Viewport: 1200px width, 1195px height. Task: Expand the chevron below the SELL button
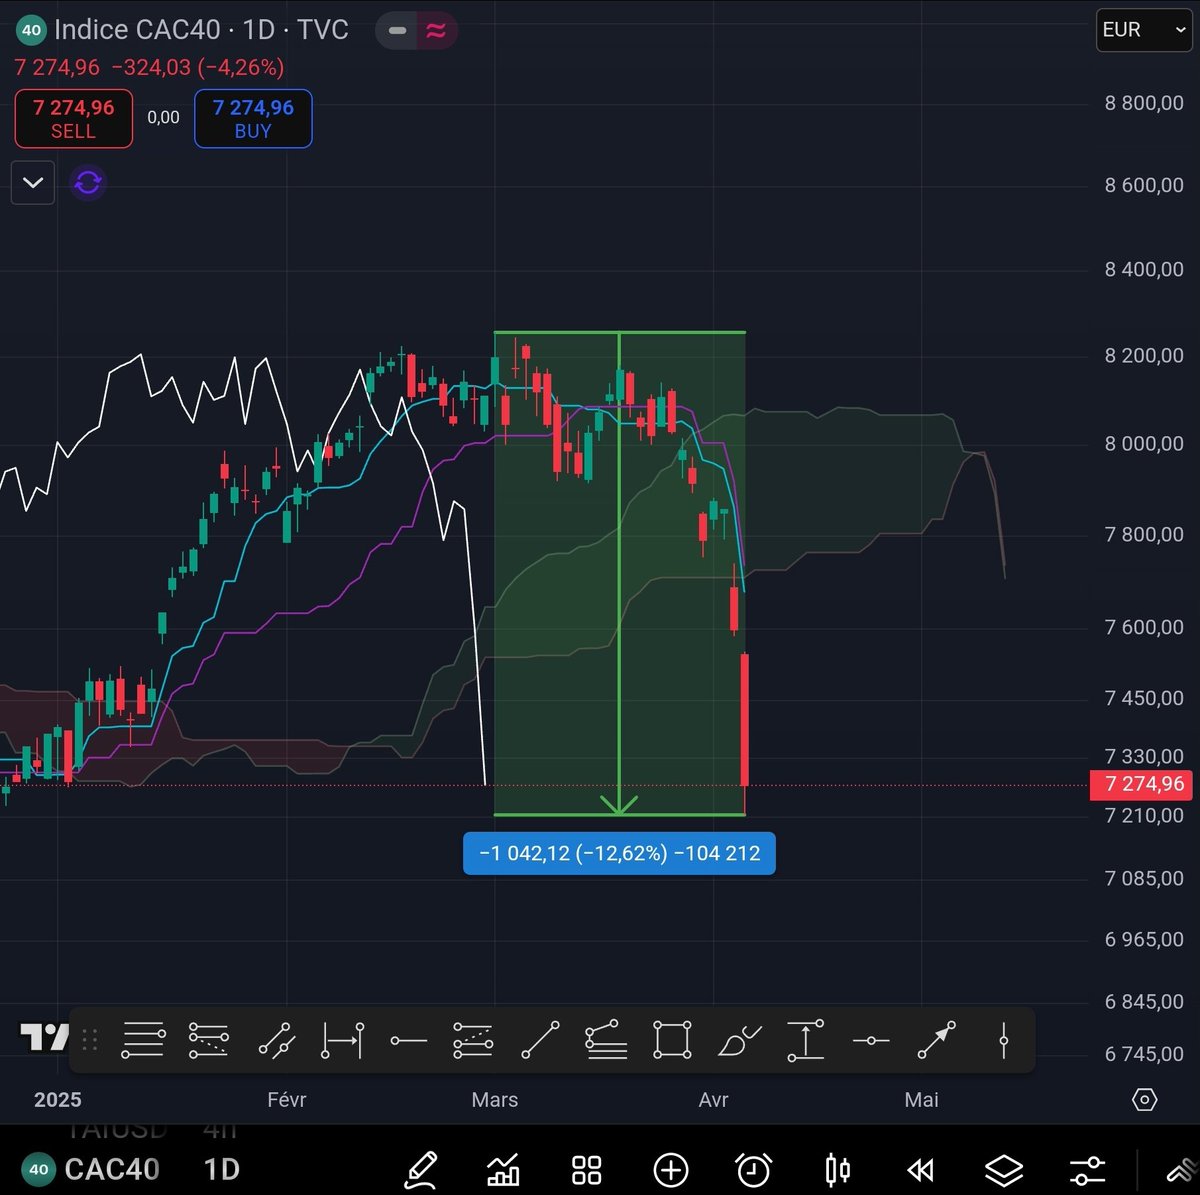coord(32,182)
